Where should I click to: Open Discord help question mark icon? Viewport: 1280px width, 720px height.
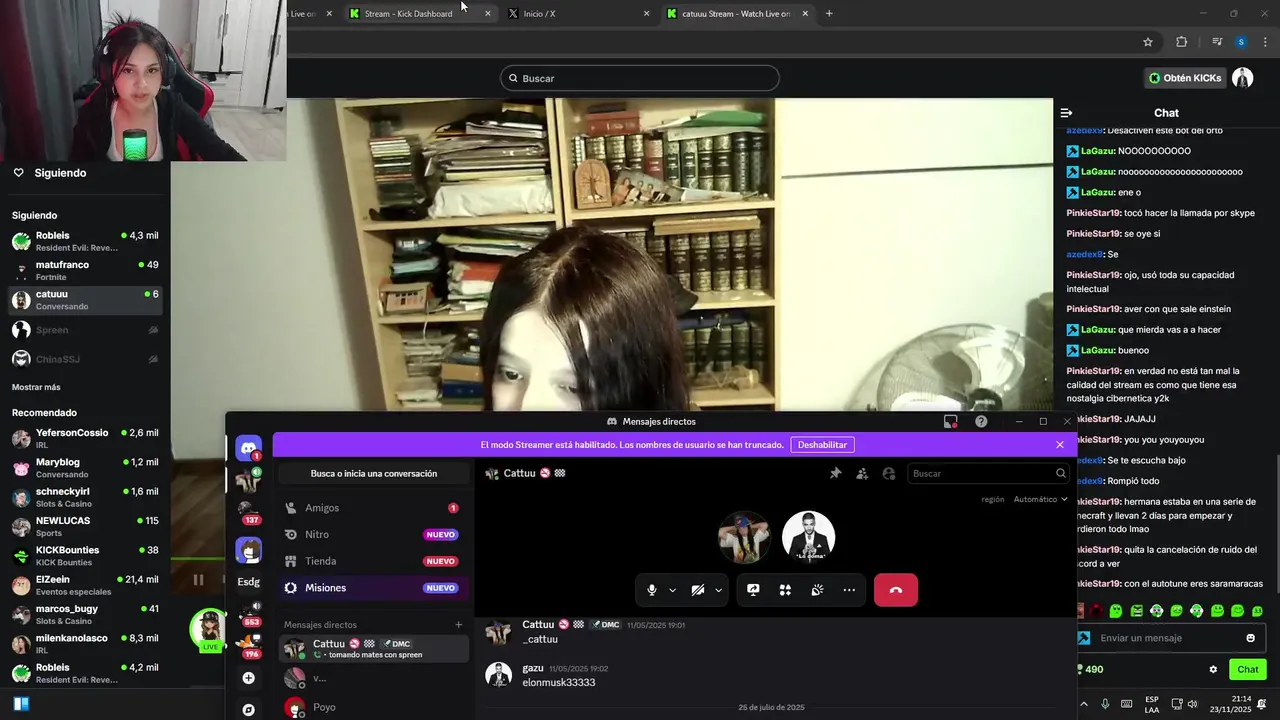point(981,421)
